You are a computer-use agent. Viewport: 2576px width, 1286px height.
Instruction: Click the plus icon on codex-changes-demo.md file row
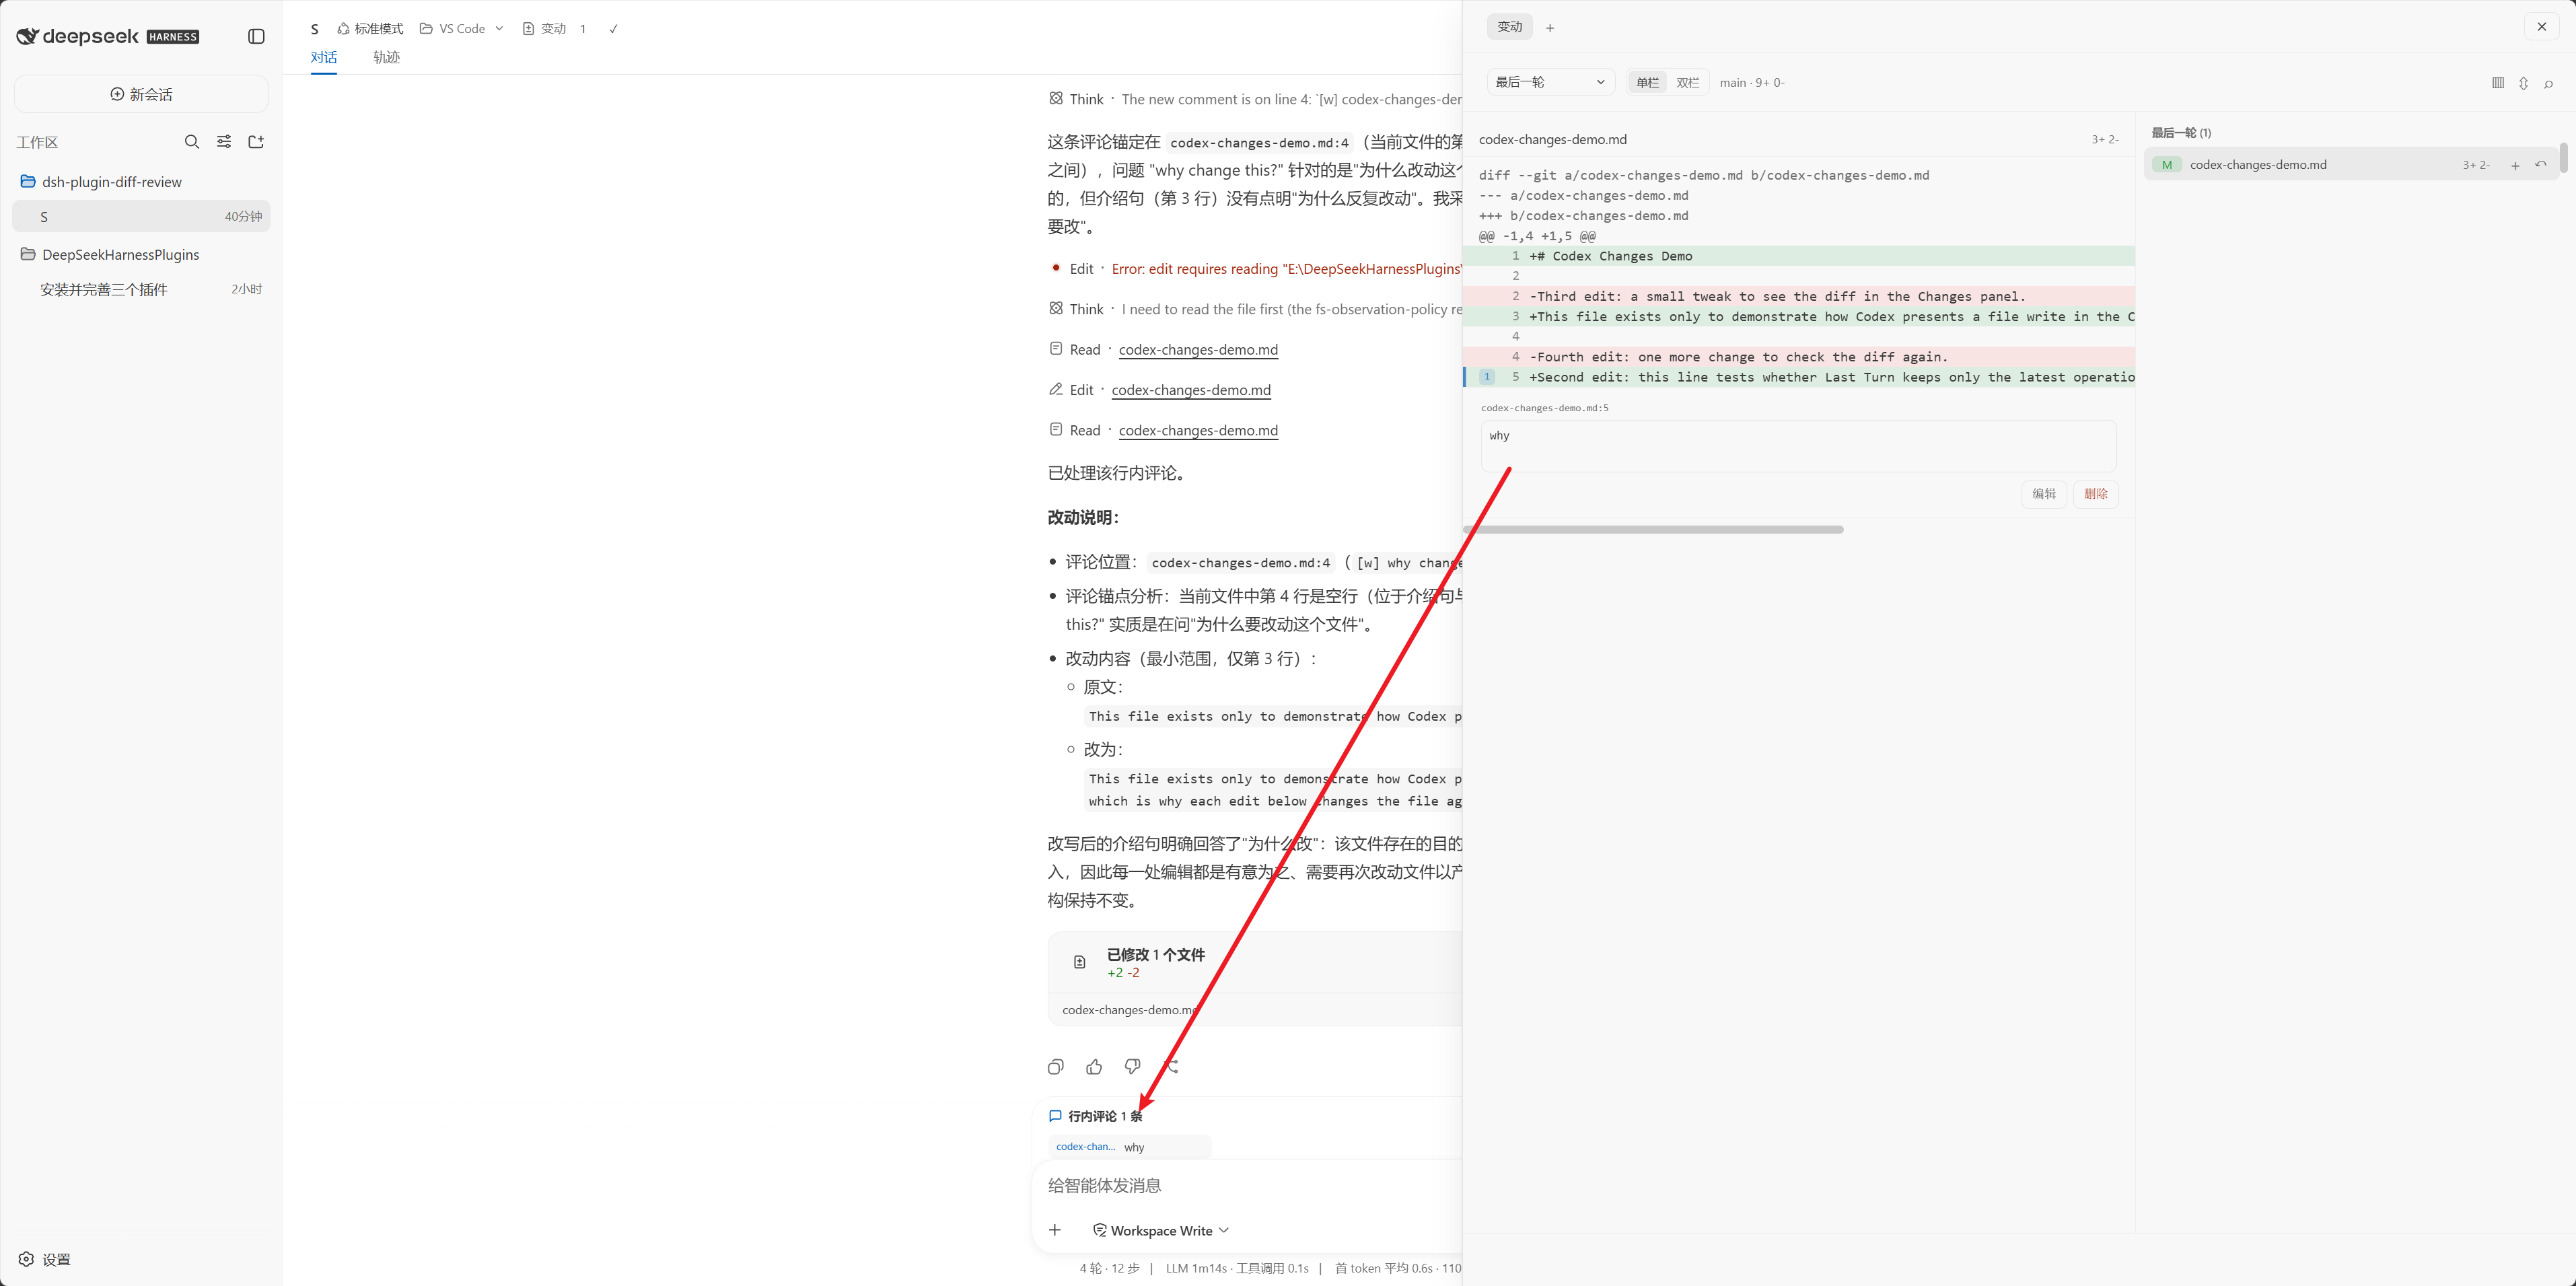pos(2515,166)
